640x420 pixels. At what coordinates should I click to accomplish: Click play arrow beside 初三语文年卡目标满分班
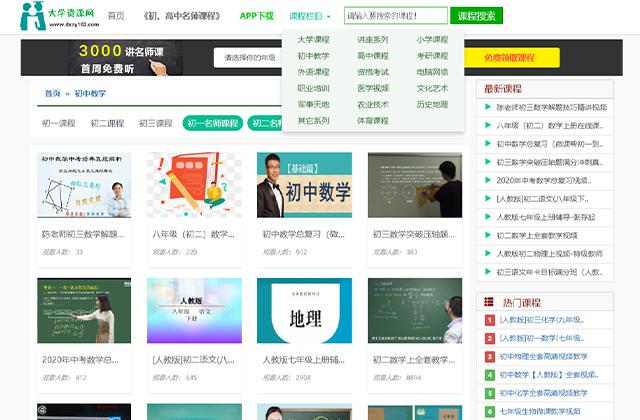click(x=487, y=271)
